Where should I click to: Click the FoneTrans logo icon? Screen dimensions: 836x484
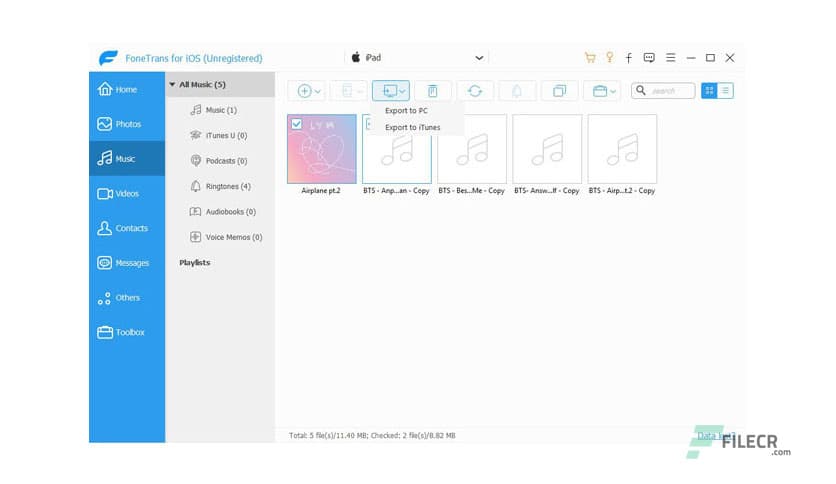point(108,58)
